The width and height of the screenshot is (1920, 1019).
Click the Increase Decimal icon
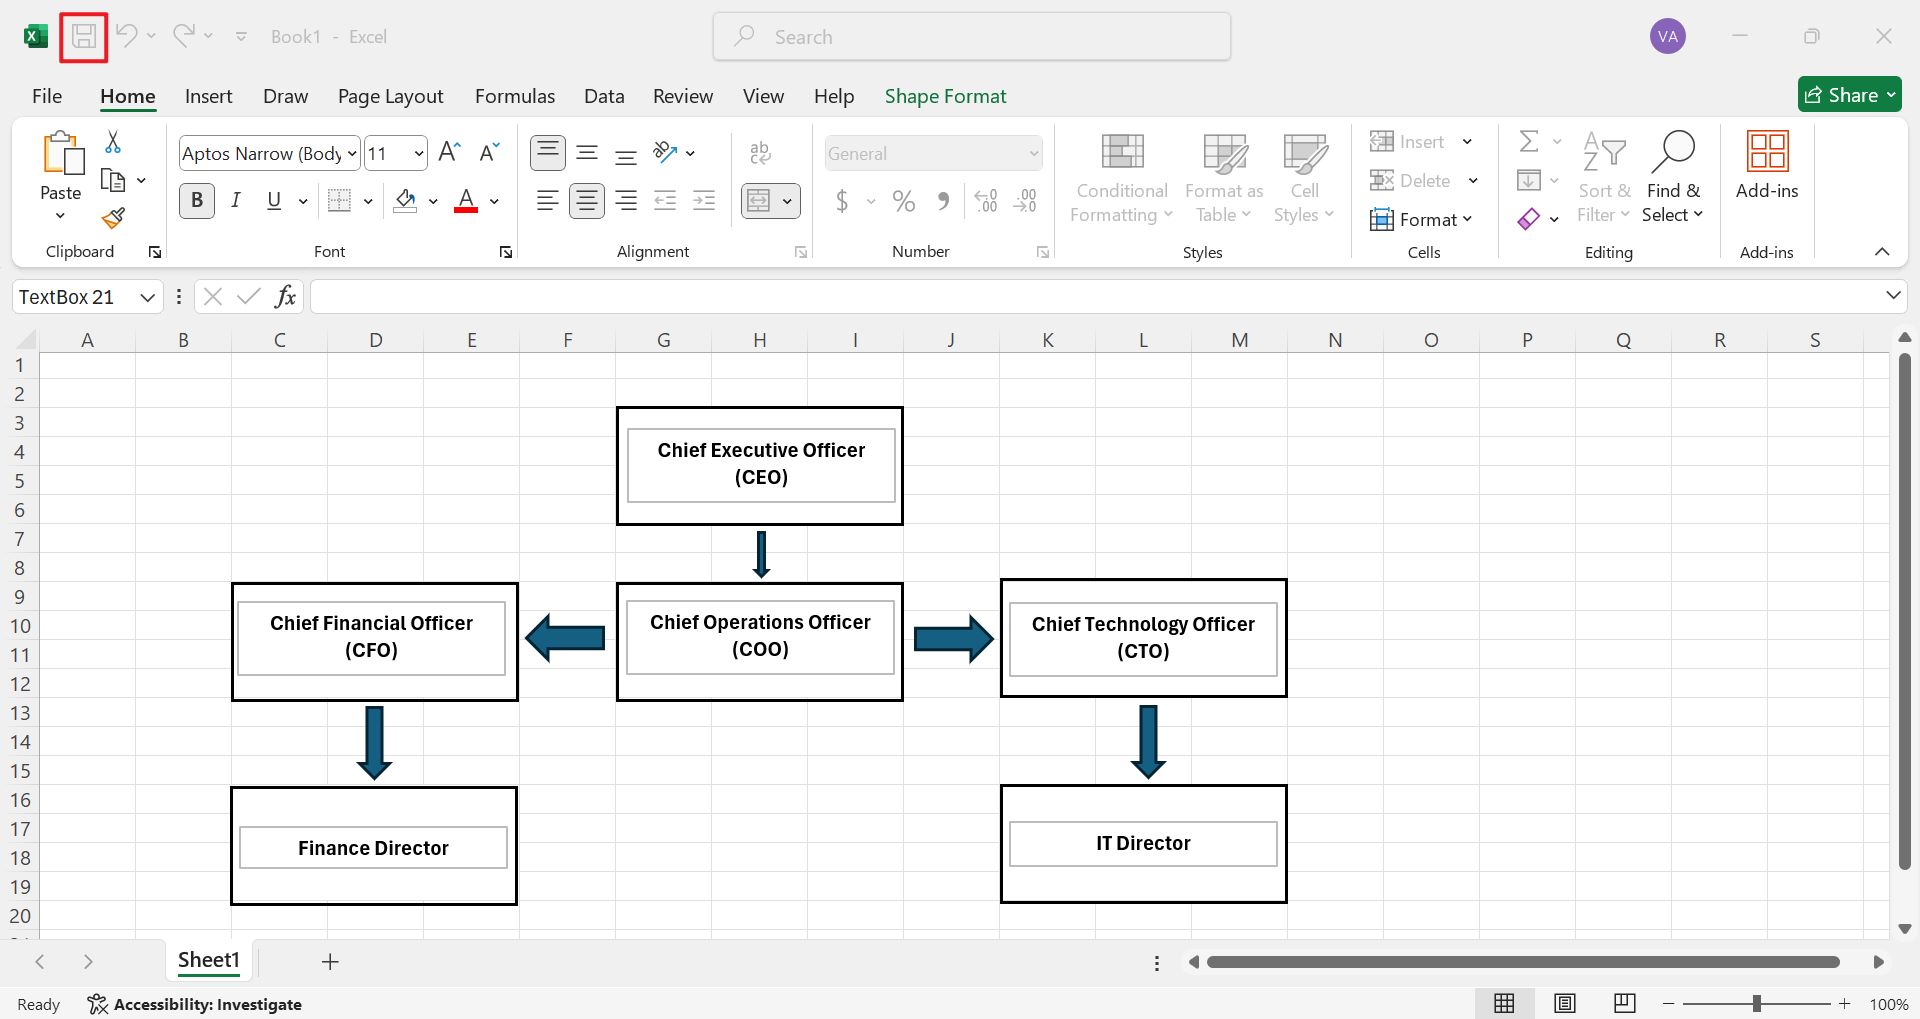985,200
